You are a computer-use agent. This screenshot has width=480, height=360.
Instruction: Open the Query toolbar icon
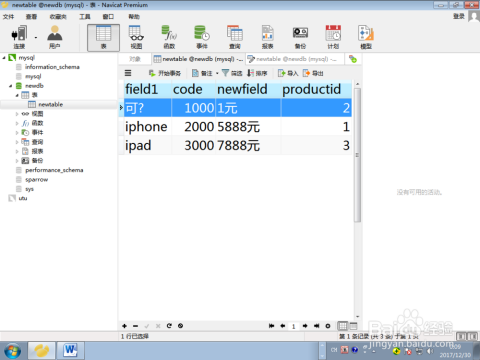click(x=235, y=37)
